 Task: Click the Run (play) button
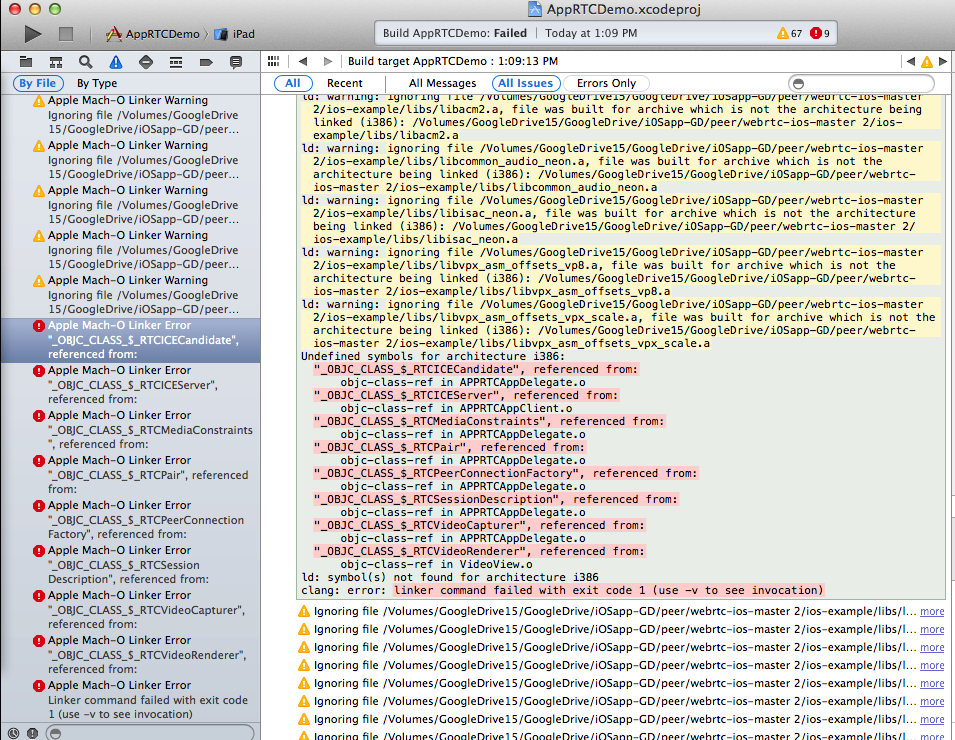[x=33, y=34]
